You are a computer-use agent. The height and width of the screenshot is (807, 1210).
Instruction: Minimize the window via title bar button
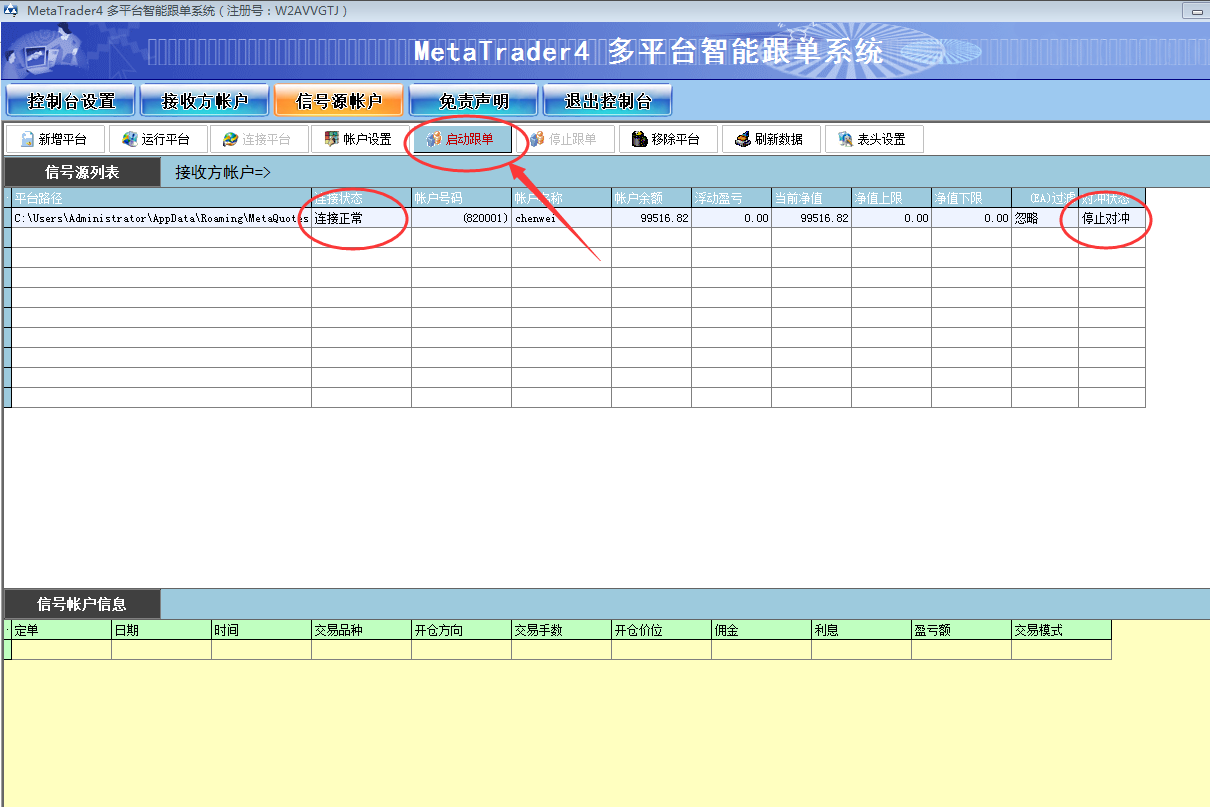pyautogui.click(x=1196, y=11)
